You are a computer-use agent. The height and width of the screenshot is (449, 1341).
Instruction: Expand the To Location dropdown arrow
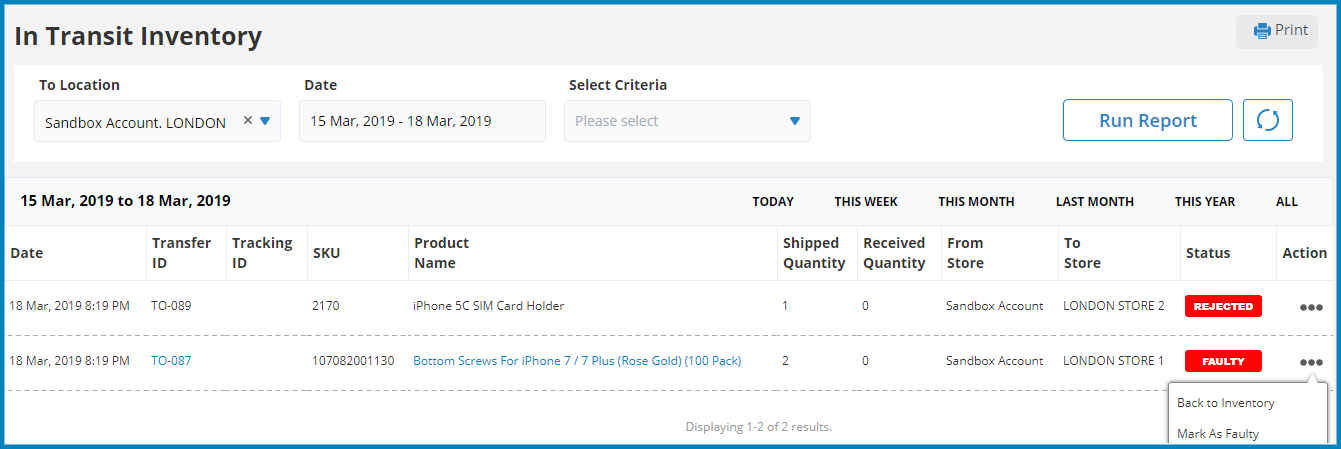tap(265, 121)
